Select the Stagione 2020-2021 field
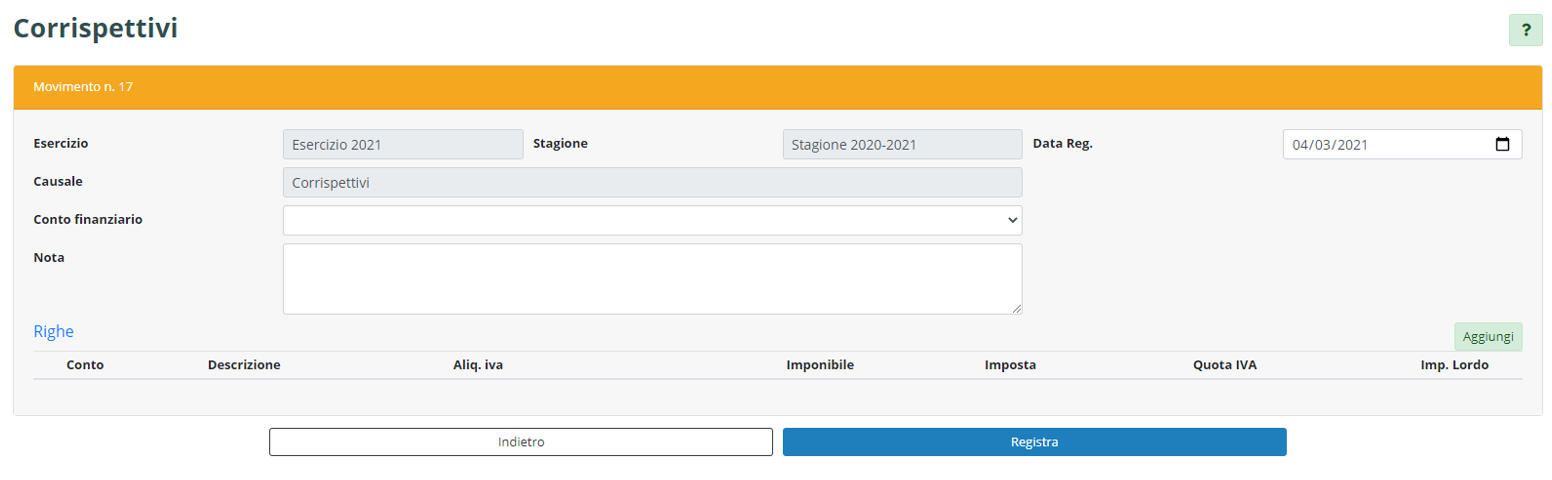This screenshot has height=480, width=1552. pyautogui.click(x=902, y=144)
